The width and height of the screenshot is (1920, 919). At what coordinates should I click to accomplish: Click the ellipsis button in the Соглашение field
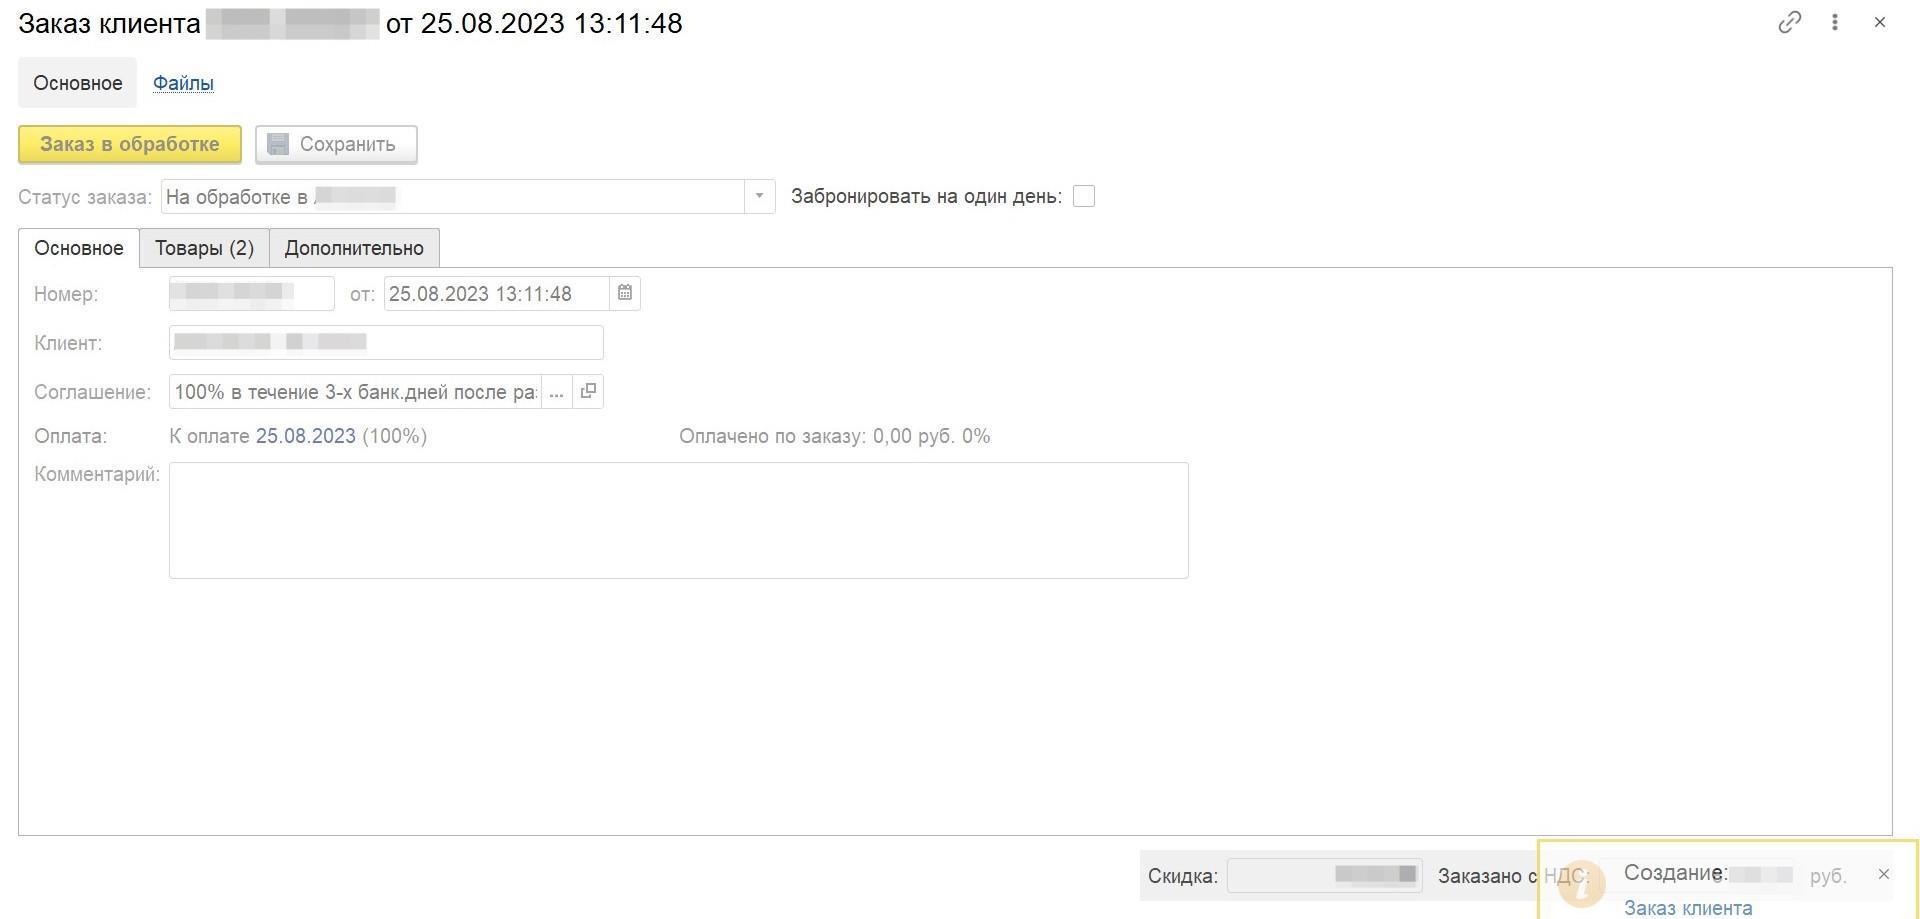click(x=556, y=391)
